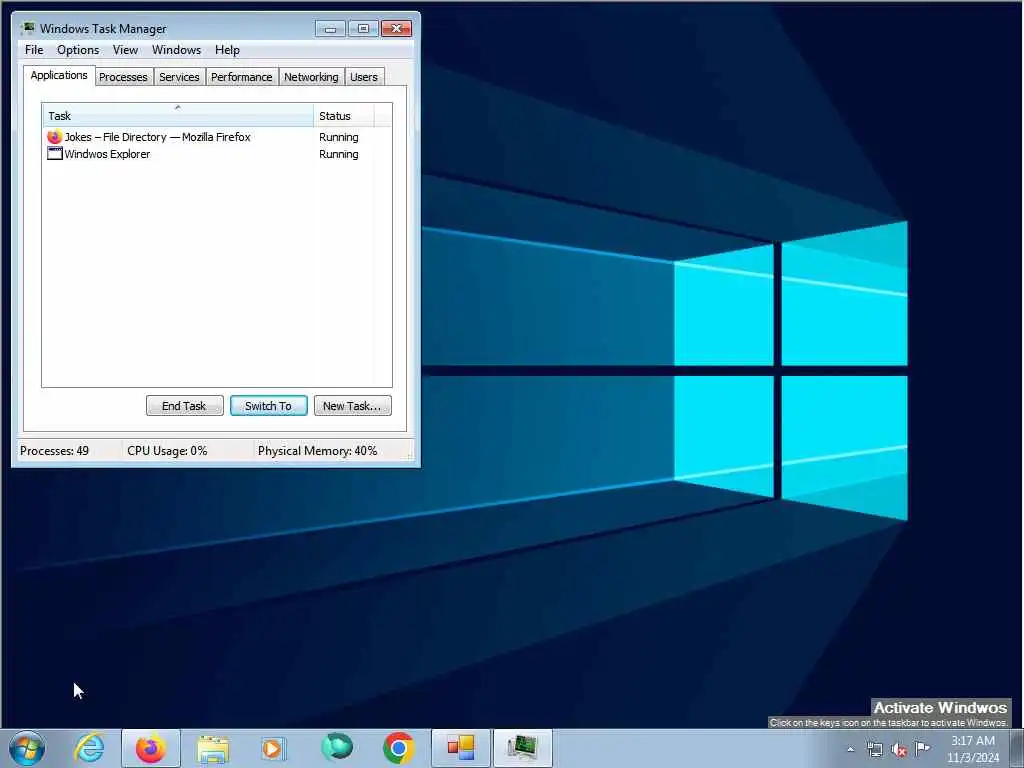This screenshot has width=1024, height=768.
Task: Select 'Jokes – File Directory — Mozilla Firefox' row text
Action: (x=157, y=137)
